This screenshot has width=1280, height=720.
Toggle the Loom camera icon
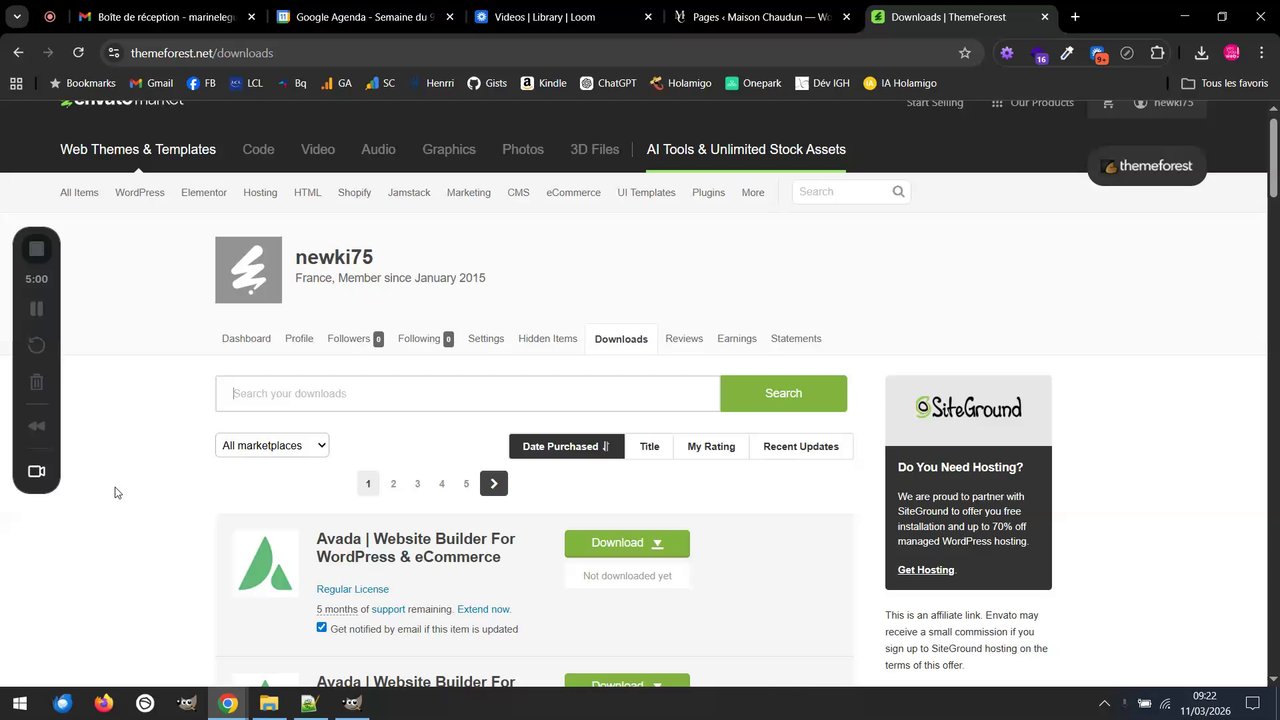coord(37,471)
